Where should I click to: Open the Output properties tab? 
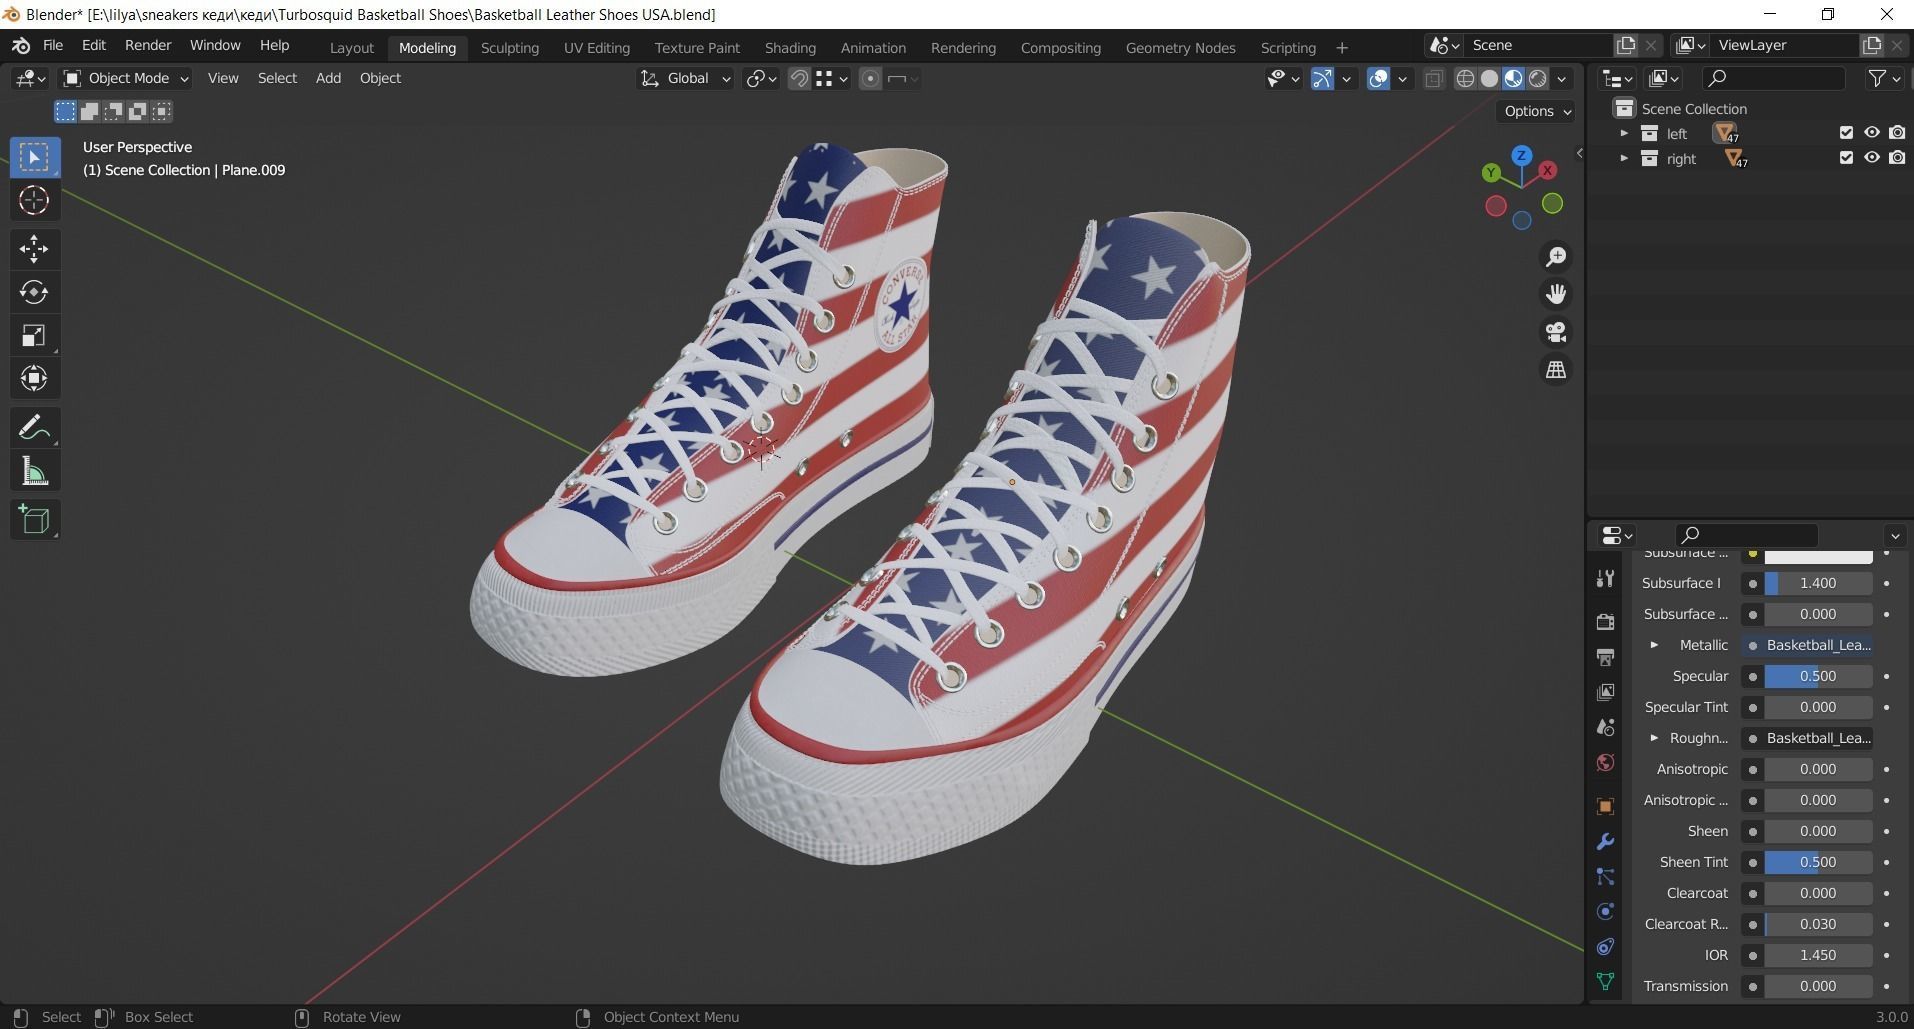click(1605, 657)
